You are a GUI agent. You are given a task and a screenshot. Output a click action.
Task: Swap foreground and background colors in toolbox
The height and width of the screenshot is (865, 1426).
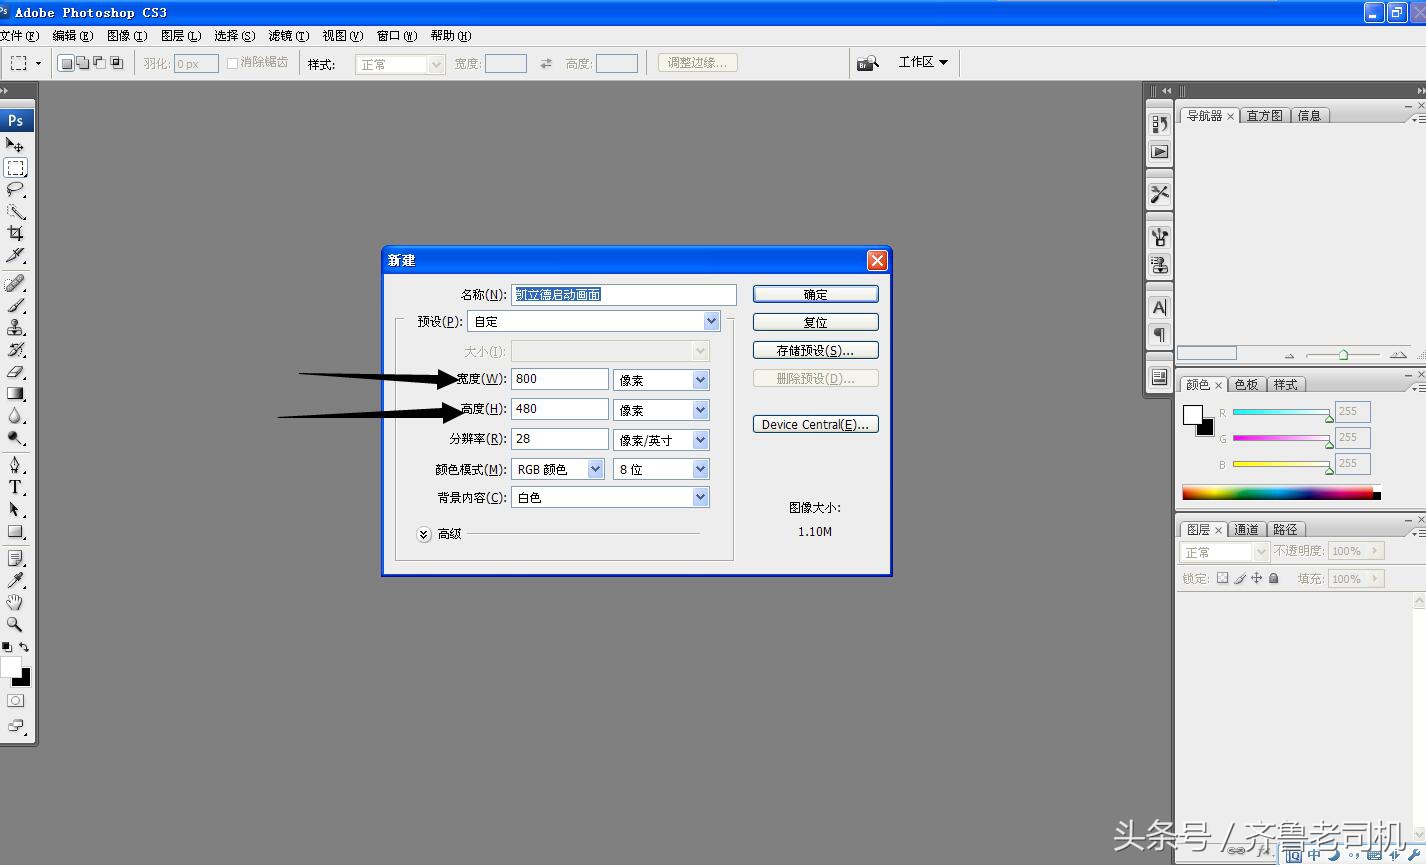(24, 647)
